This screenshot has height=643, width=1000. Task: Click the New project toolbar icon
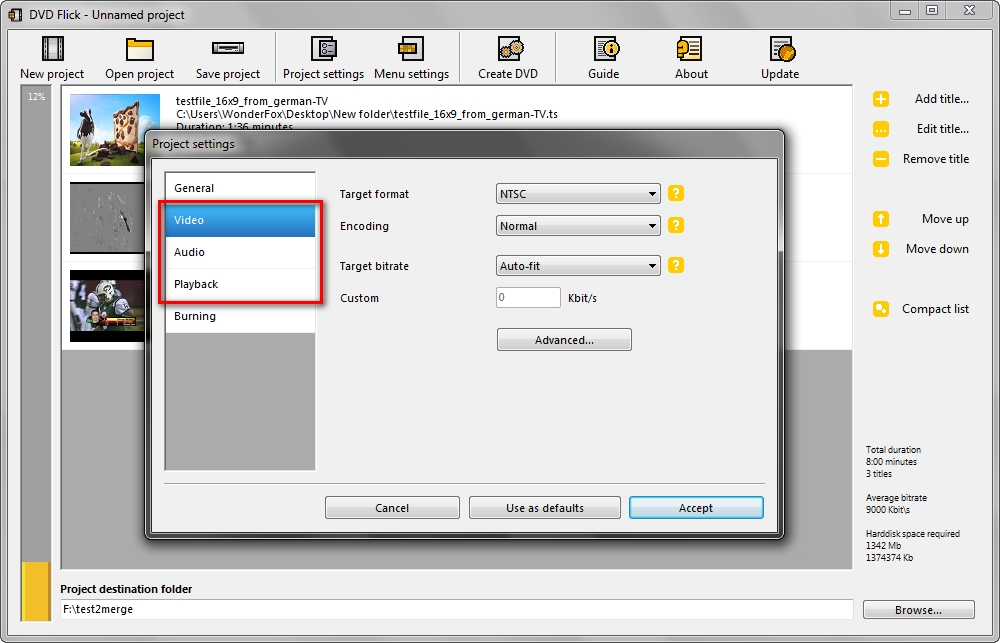pyautogui.click(x=52, y=49)
